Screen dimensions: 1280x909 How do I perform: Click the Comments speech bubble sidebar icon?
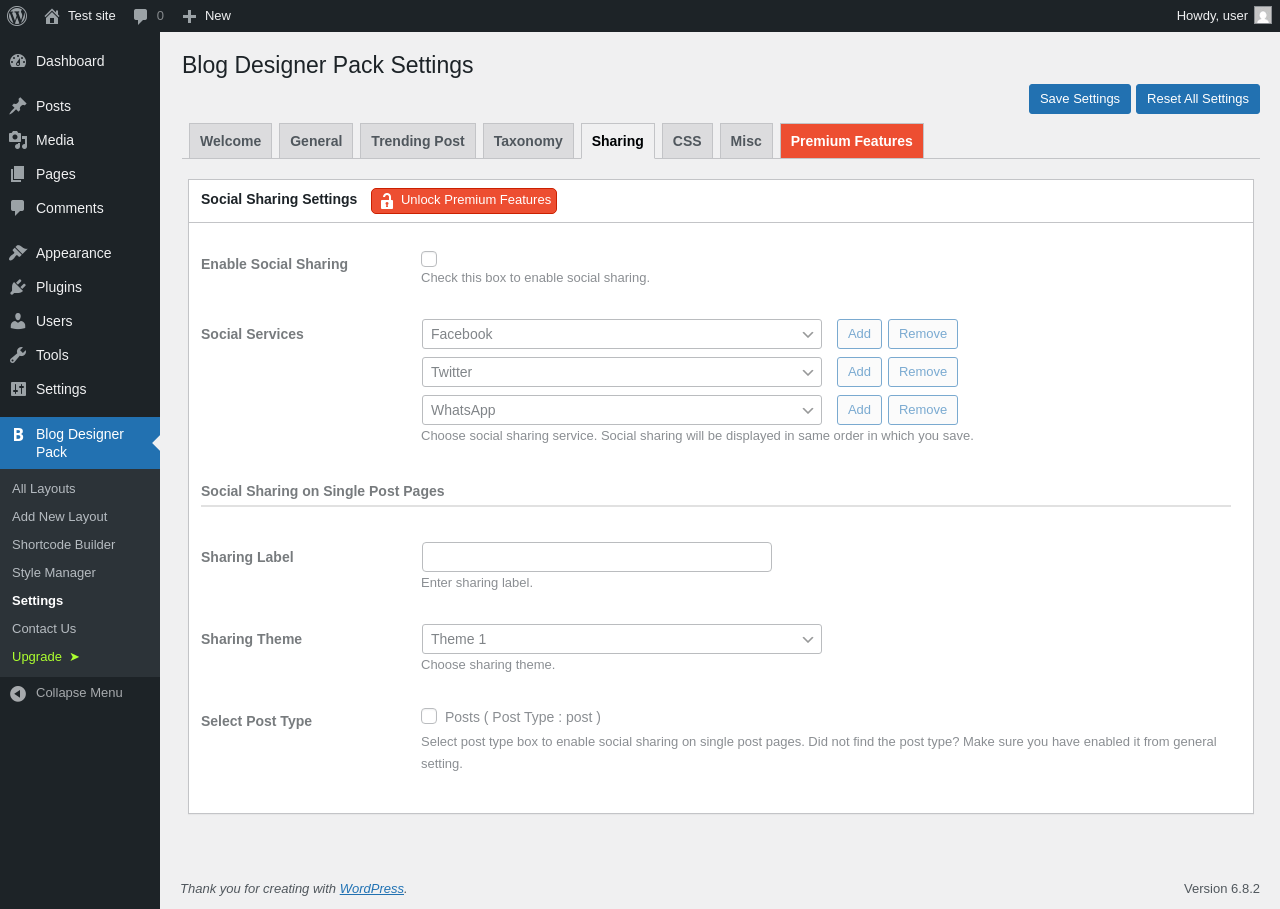click(18, 208)
